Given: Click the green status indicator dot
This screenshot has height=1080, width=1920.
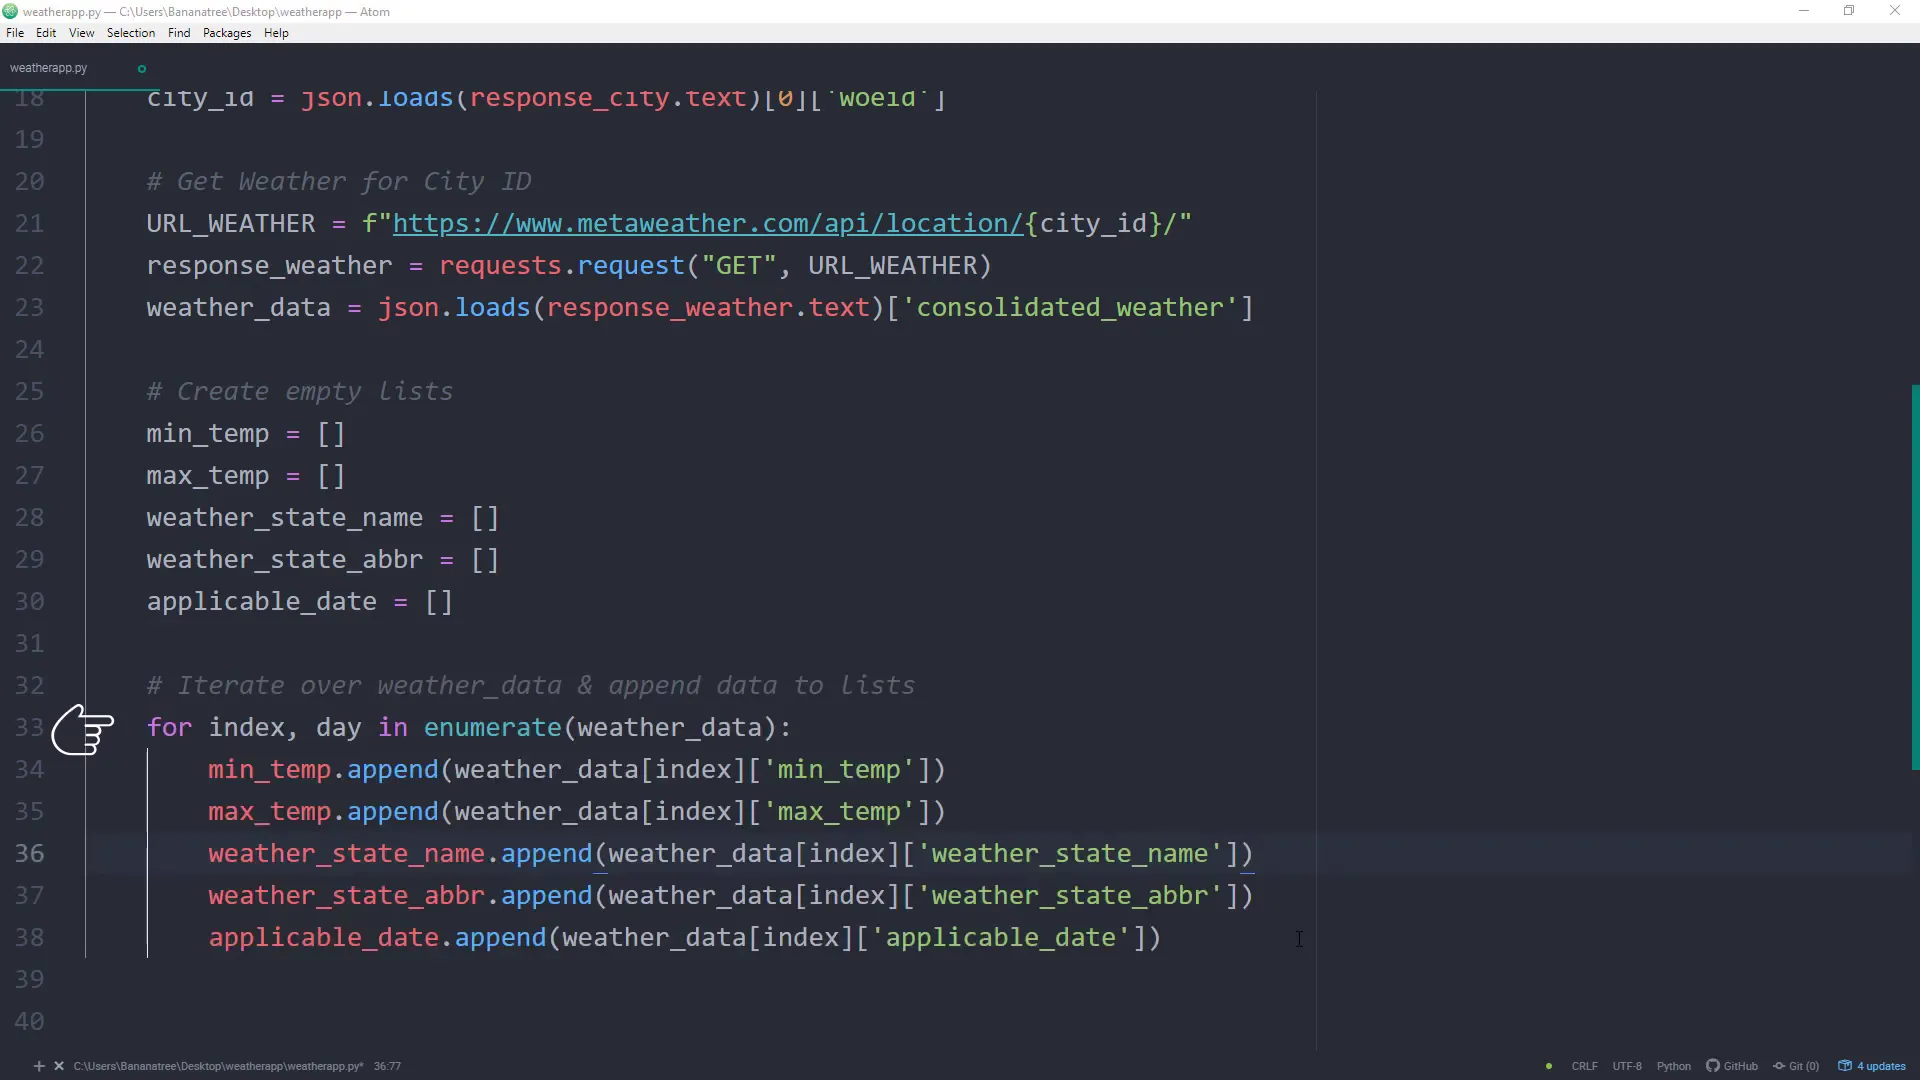Looking at the screenshot, I should pos(1548,1066).
